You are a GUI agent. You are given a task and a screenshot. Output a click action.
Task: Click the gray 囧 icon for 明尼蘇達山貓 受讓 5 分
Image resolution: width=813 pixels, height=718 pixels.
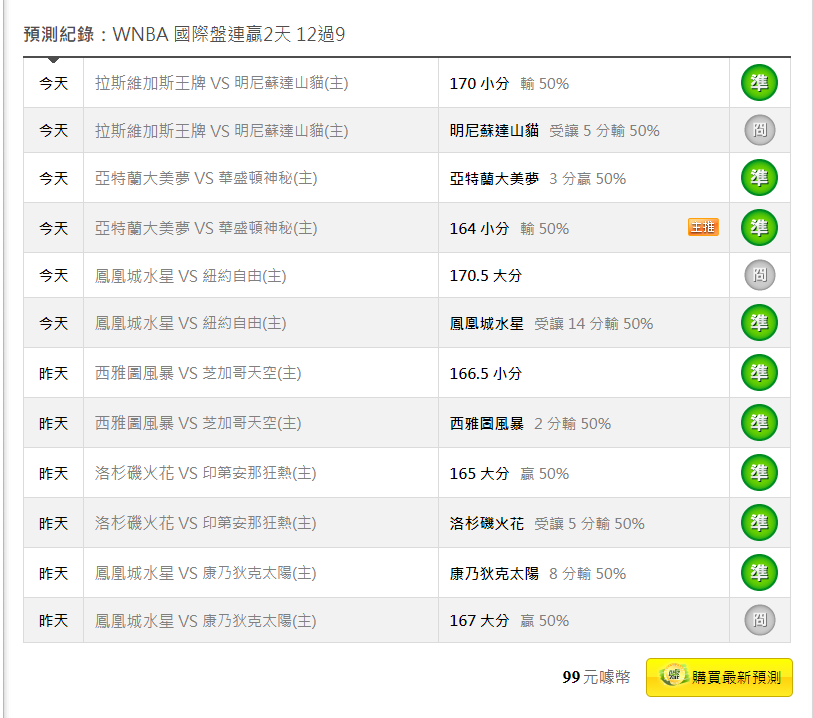pos(760,130)
